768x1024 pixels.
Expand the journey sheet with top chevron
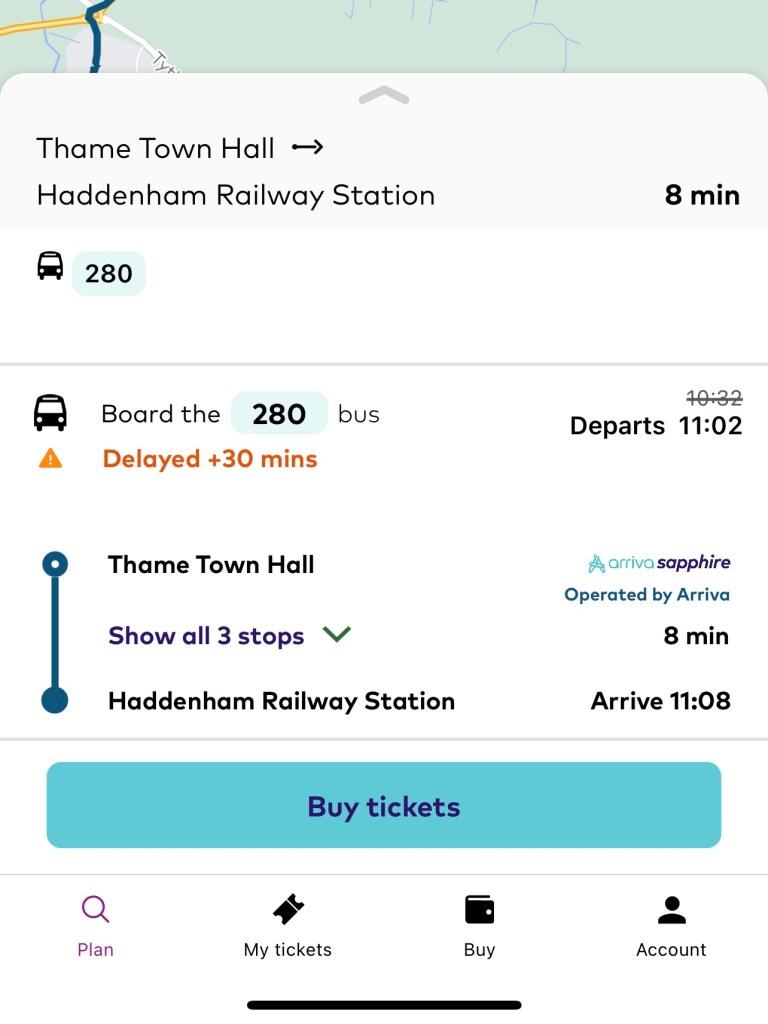click(383, 96)
